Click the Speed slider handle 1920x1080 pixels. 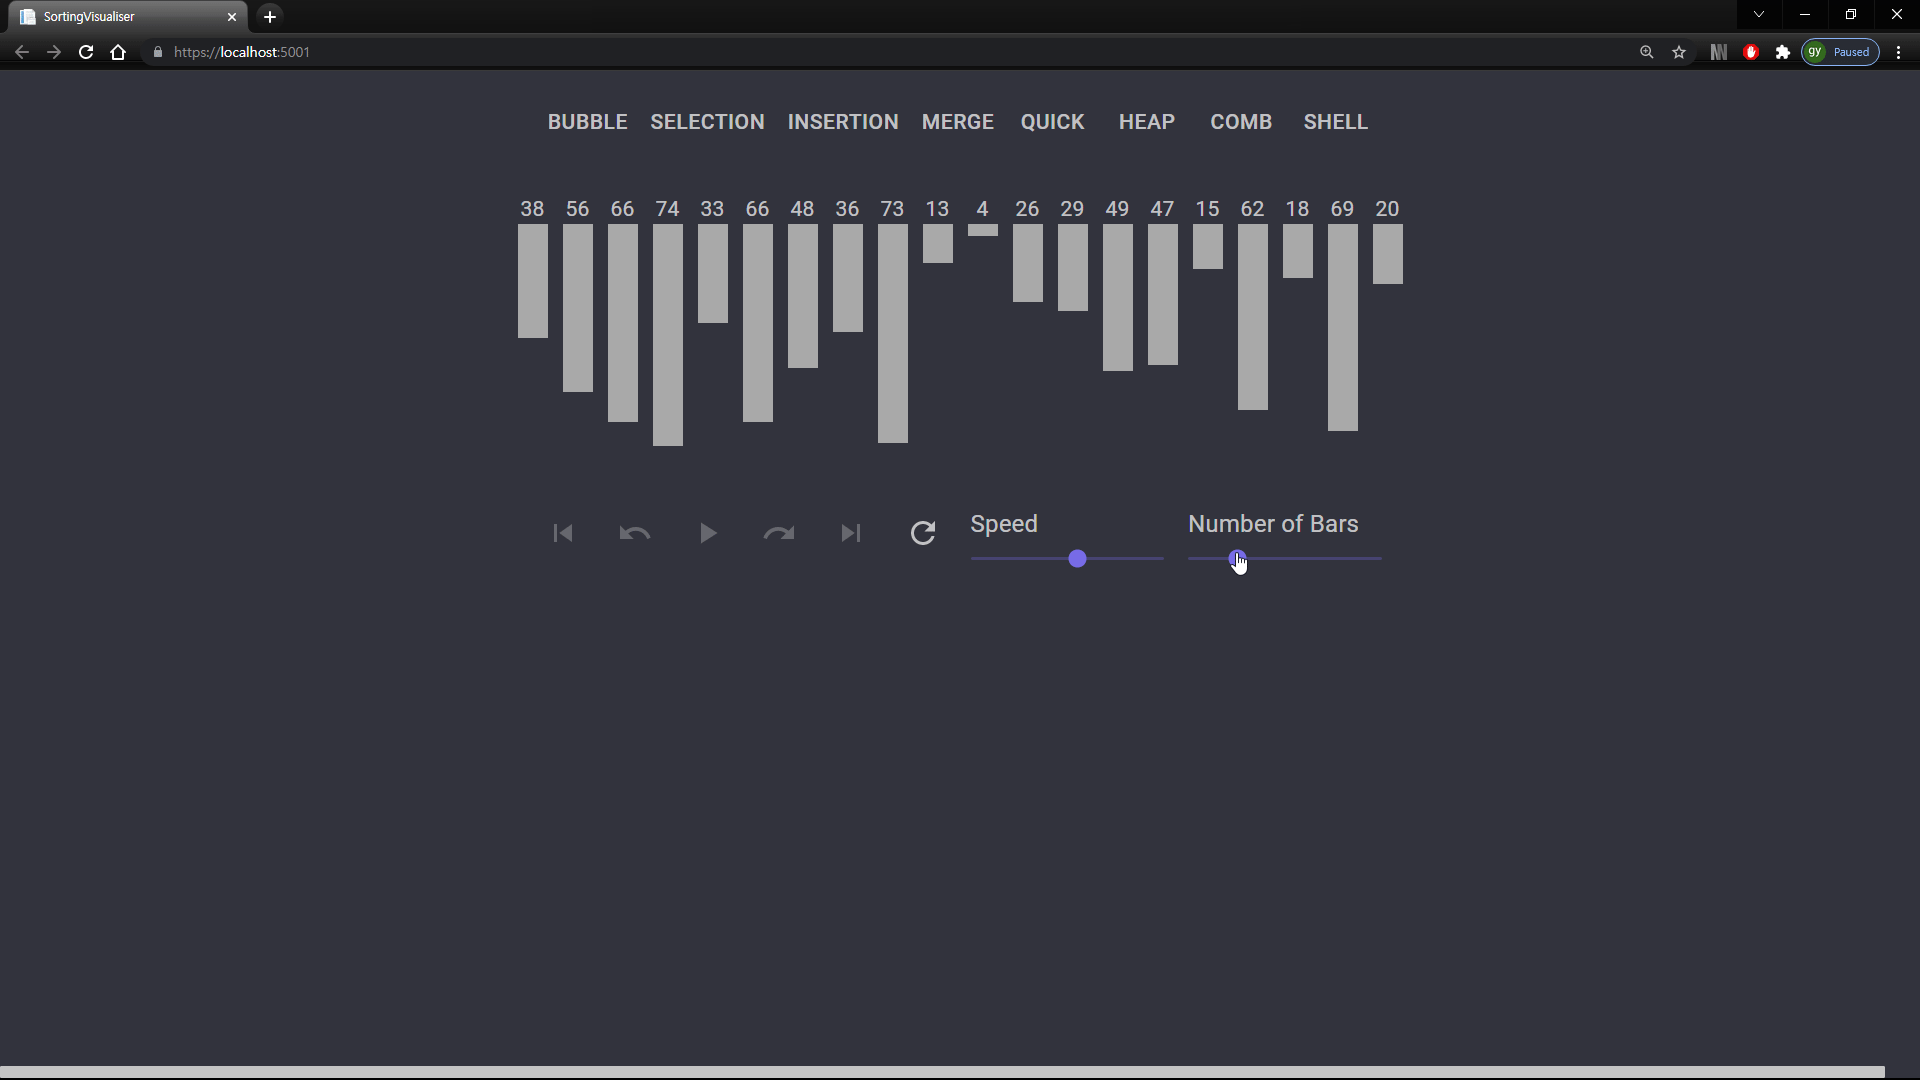1077,559
